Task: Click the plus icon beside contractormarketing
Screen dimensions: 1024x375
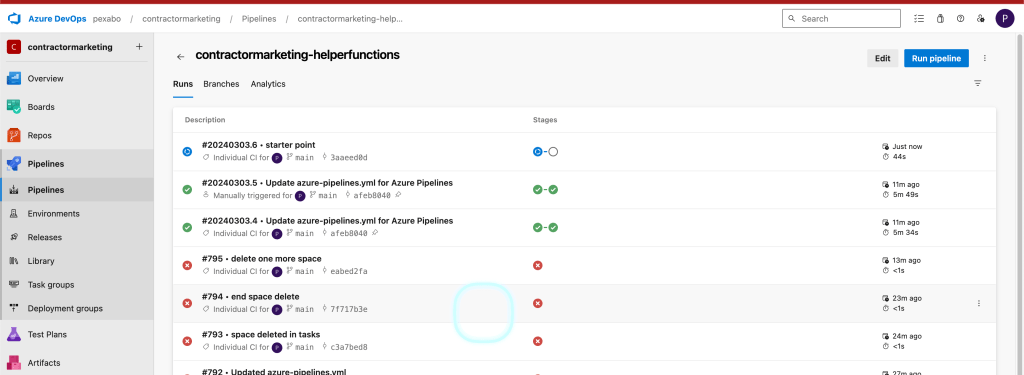Action: 138,47
